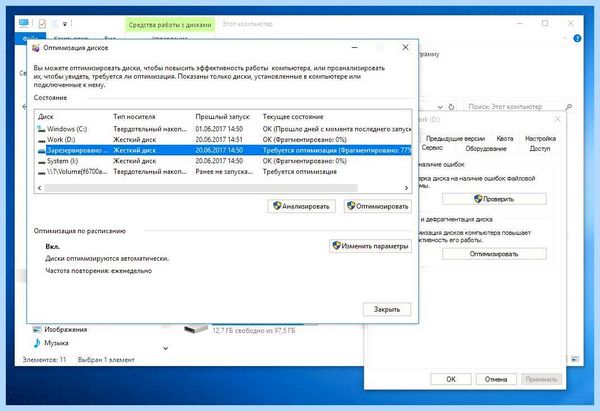The width and height of the screenshot is (600, 411).
Task: Click Проверить button in properties window
Action: point(494,199)
